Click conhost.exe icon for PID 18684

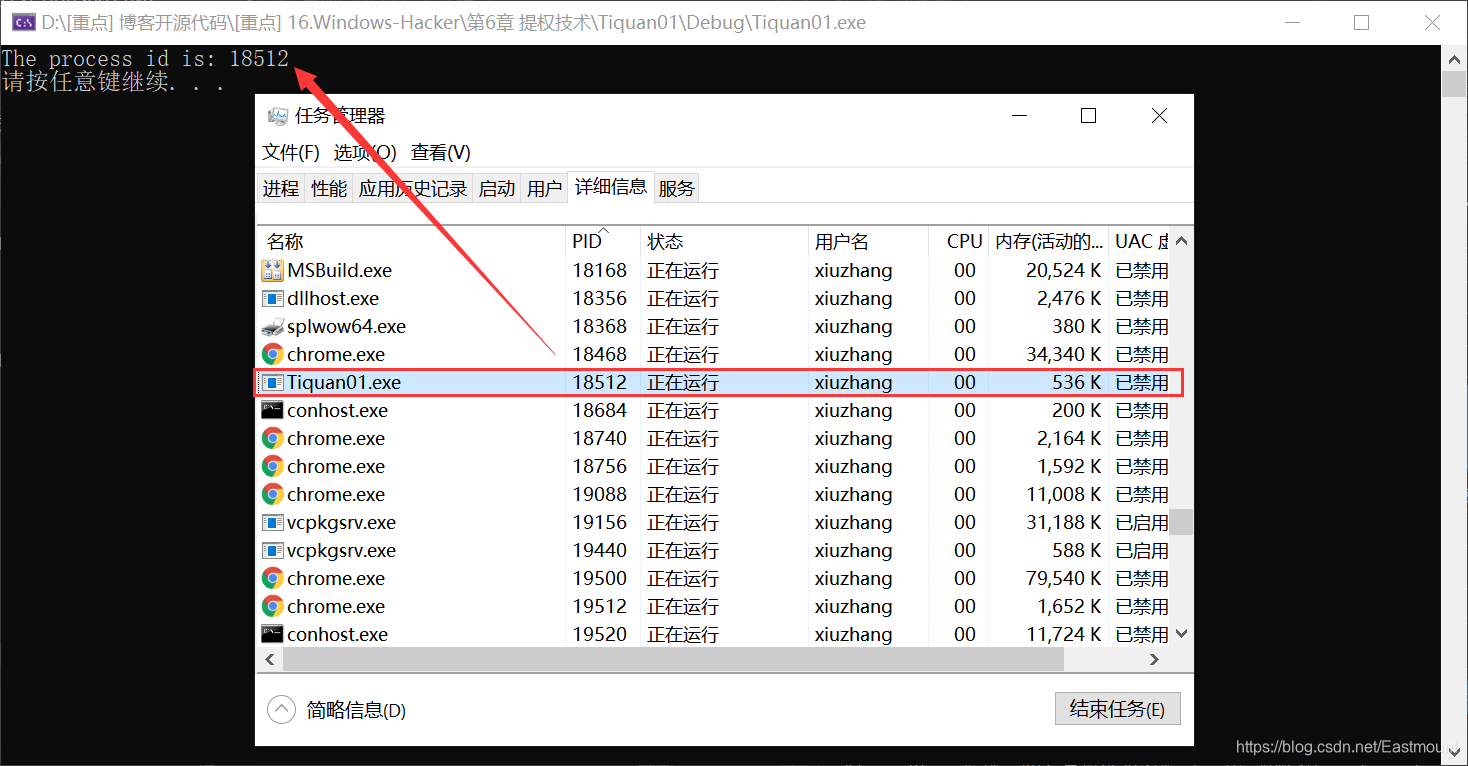[x=272, y=410]
